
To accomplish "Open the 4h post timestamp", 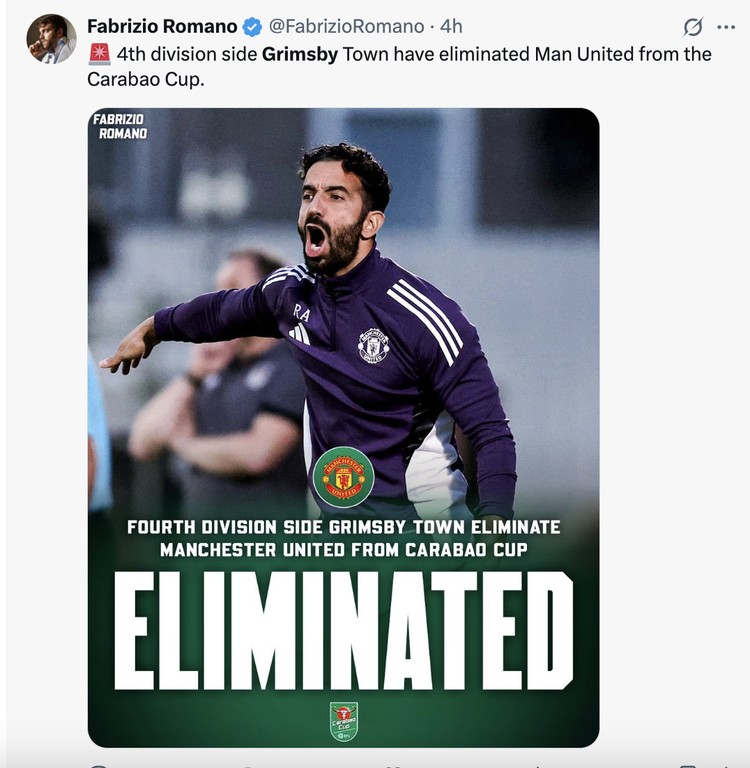I will point(451,26).
